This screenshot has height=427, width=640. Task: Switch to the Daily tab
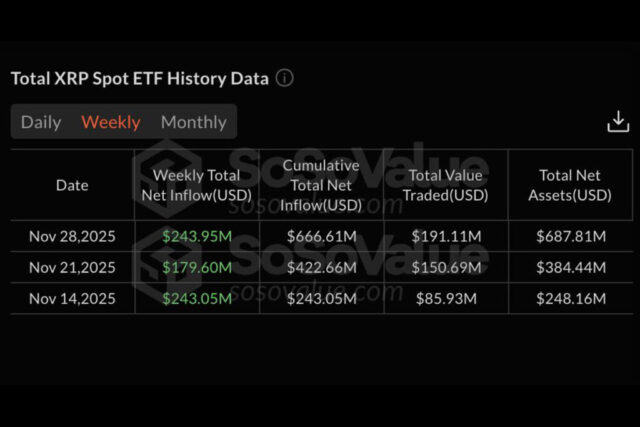(x=41, y=122)
